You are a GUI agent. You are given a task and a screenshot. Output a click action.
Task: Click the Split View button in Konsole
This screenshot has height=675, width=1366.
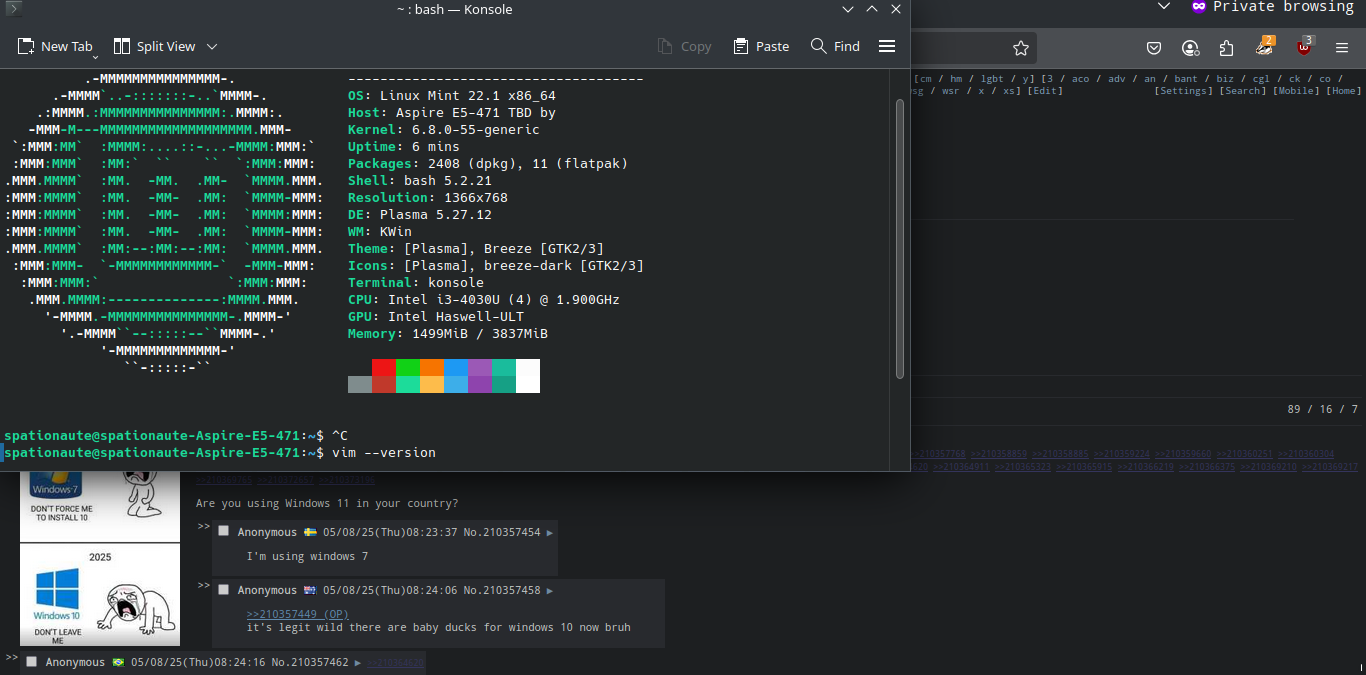(x=154, y=46)
